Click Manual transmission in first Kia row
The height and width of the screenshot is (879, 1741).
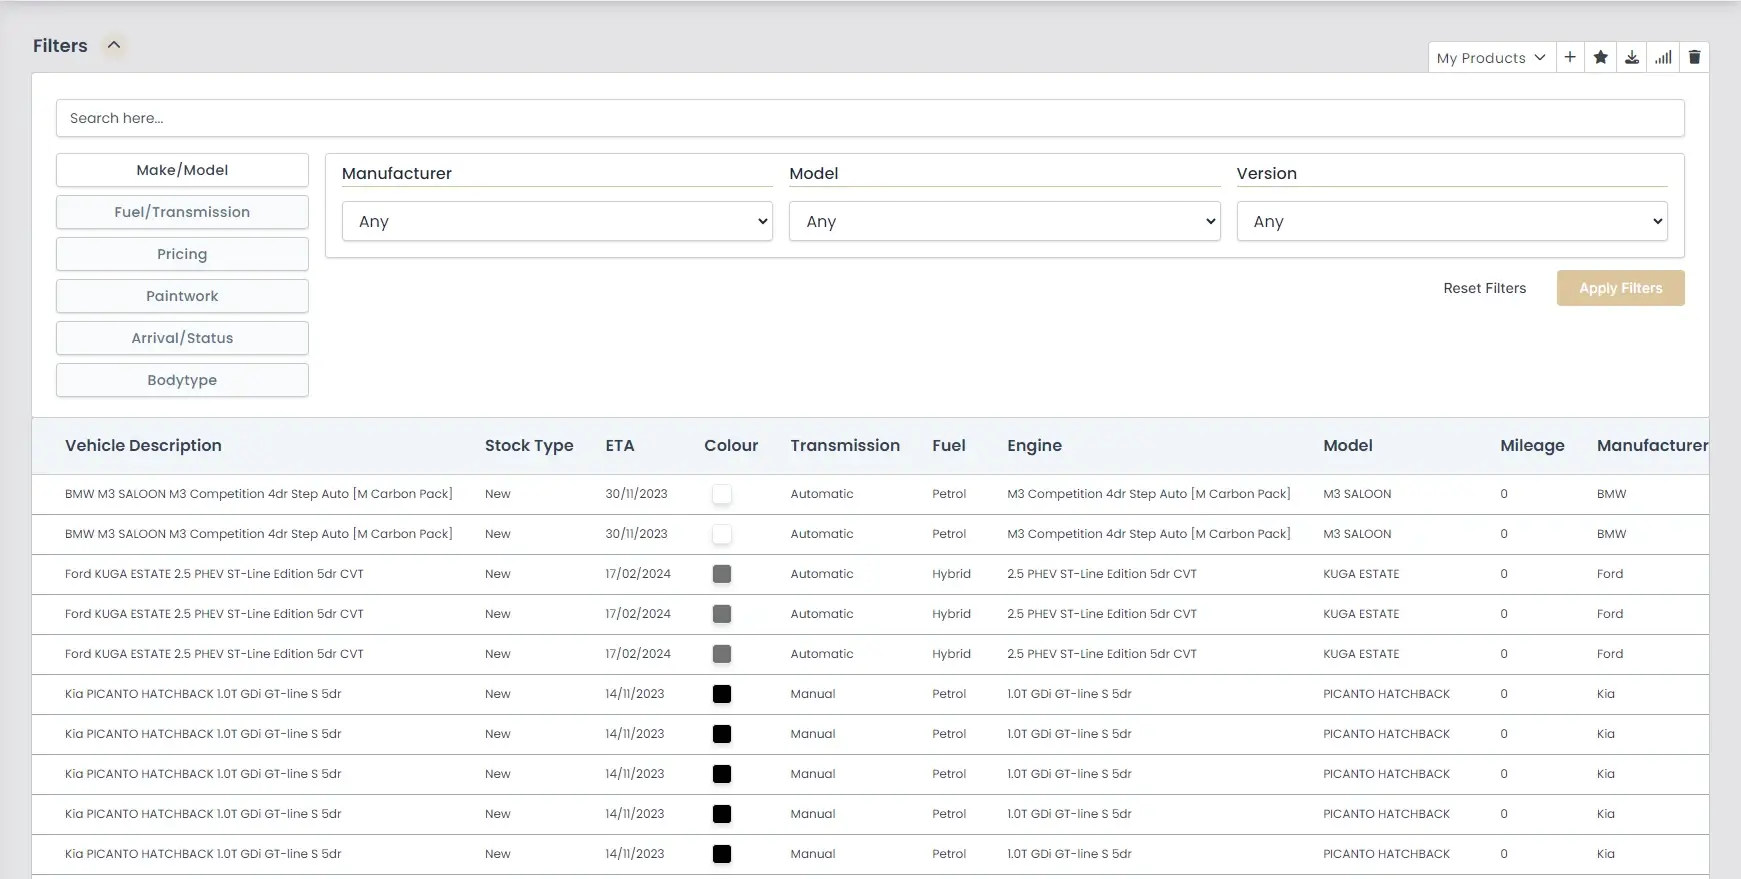[x=813, y=694]
